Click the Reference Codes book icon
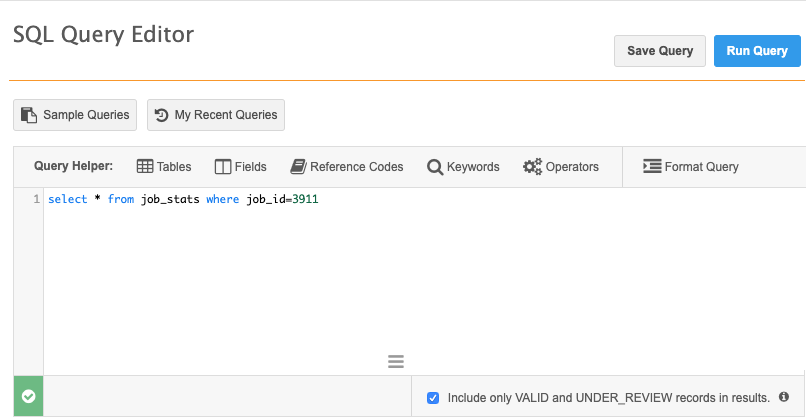This screenshot has width=806, height=419. (x=298, y=167)
